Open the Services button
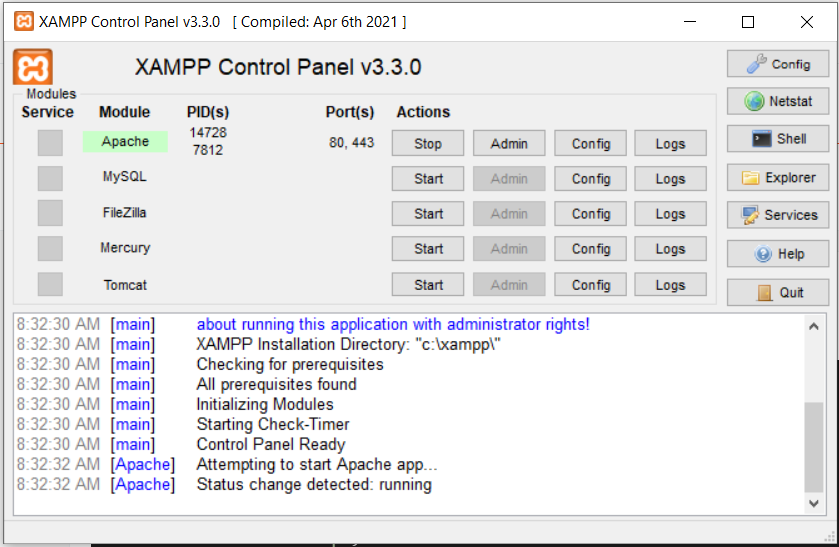 [x=778, y=215]
